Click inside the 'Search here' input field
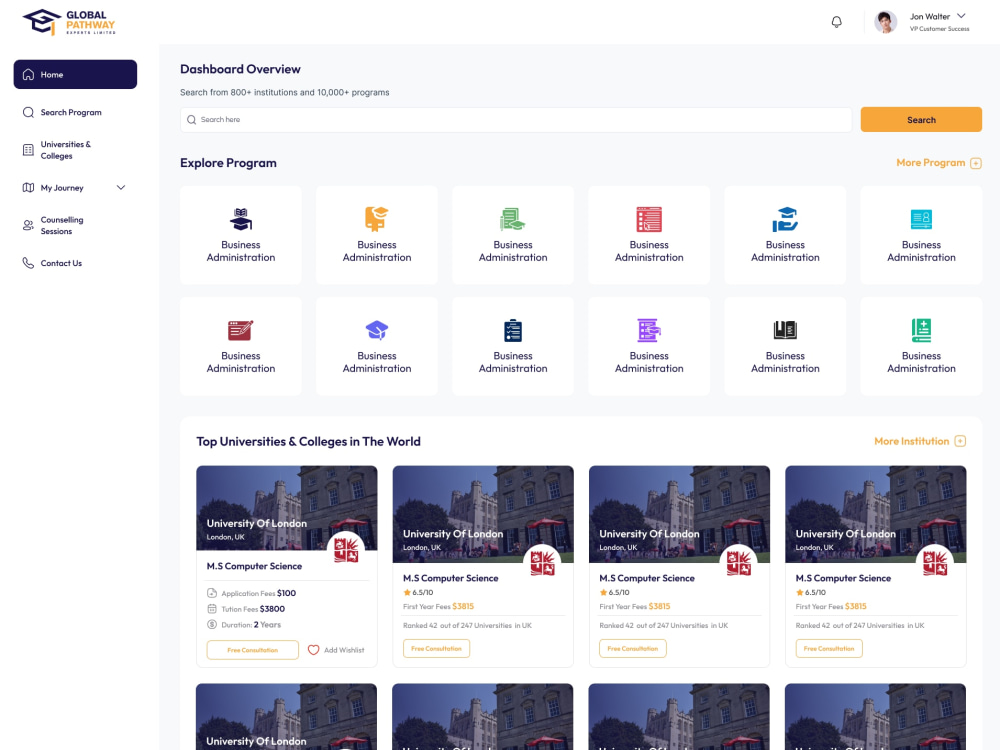1000x750 pixels. tap(516, 120)
